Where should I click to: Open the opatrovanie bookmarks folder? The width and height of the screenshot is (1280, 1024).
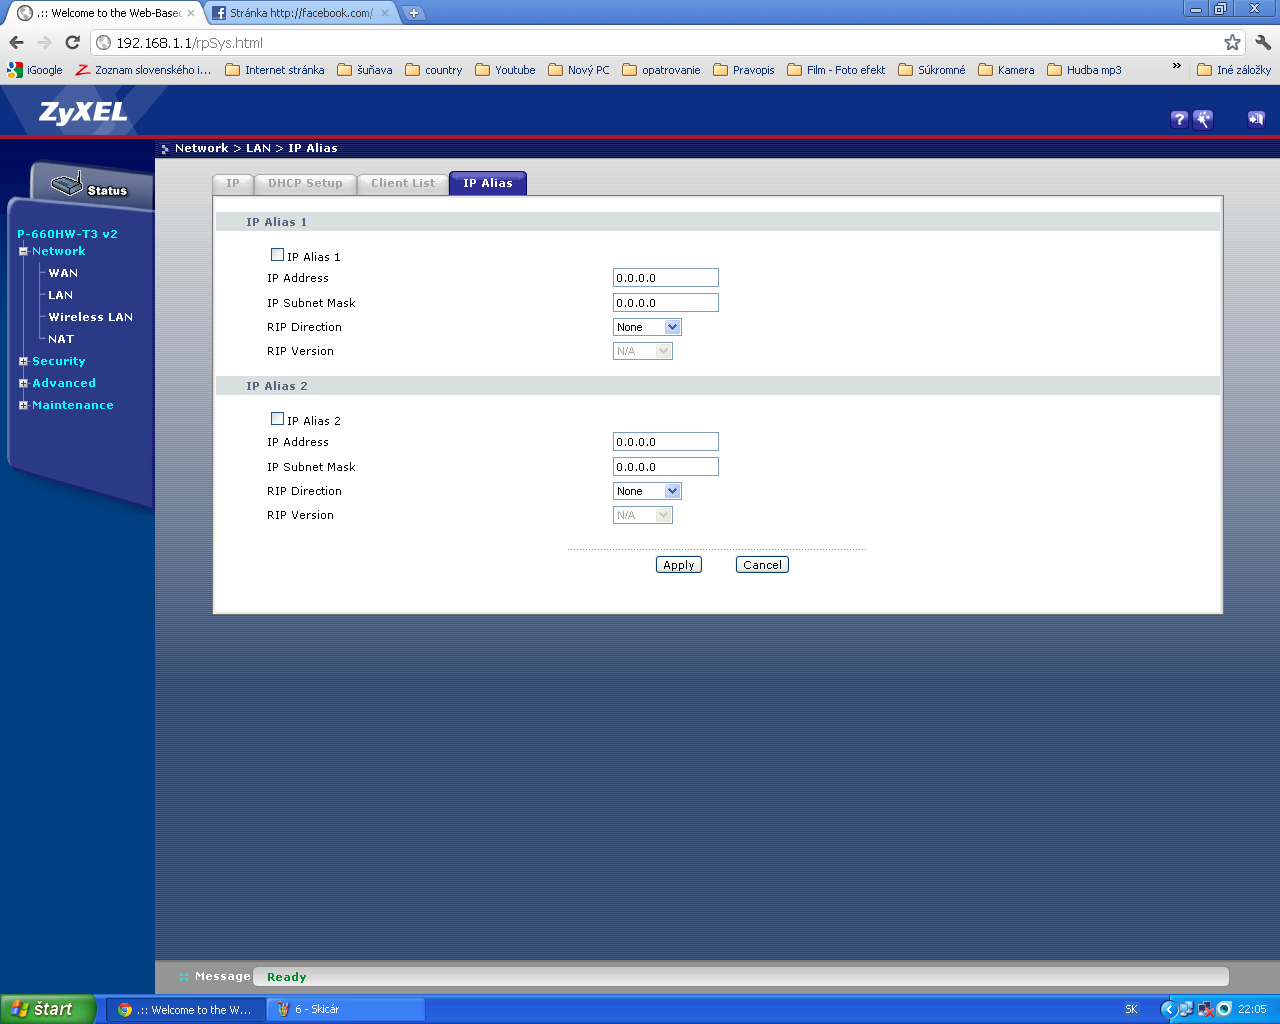(x=661, y=70)
